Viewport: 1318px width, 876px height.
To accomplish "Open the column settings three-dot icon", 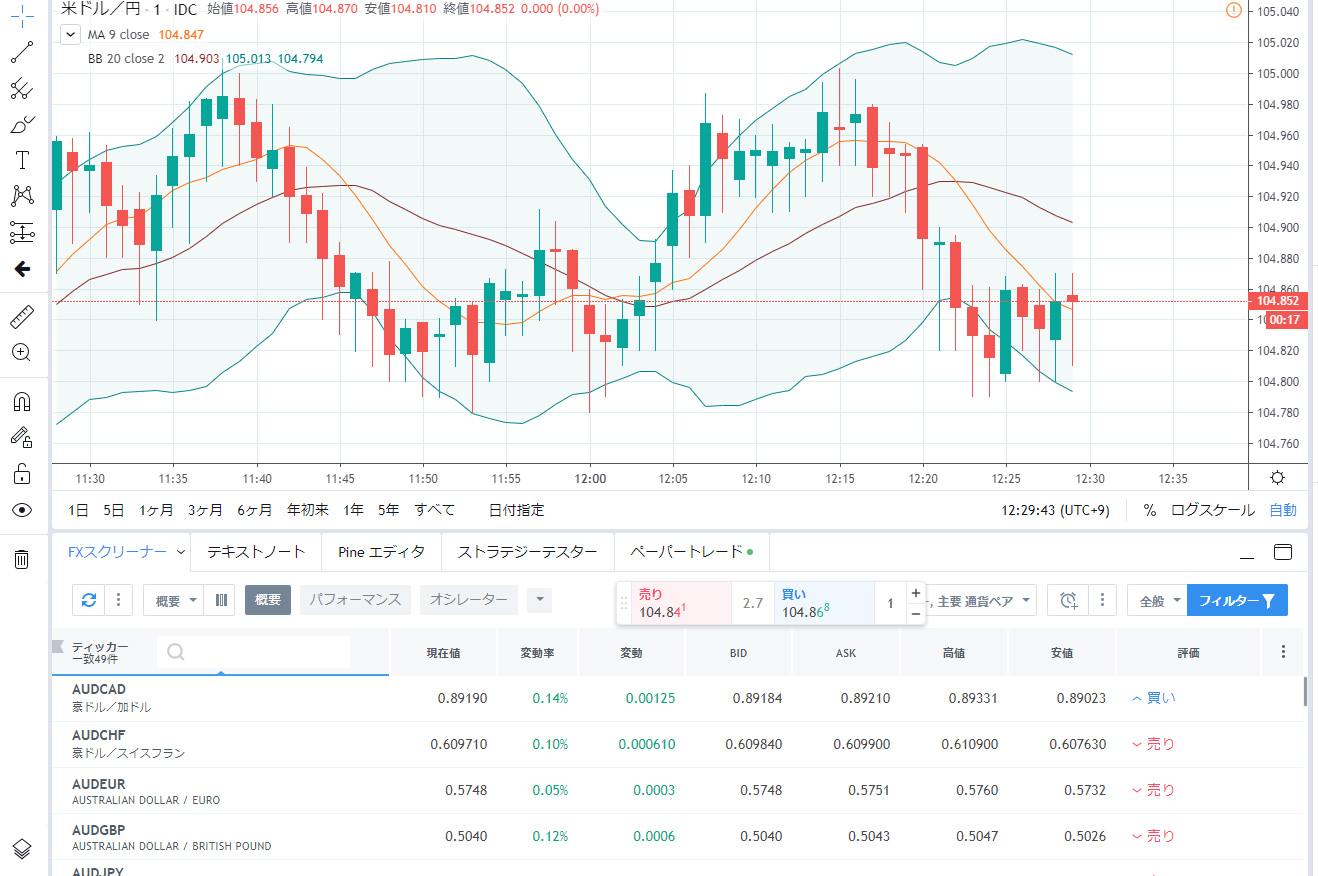I will [x=1283, y=652].
